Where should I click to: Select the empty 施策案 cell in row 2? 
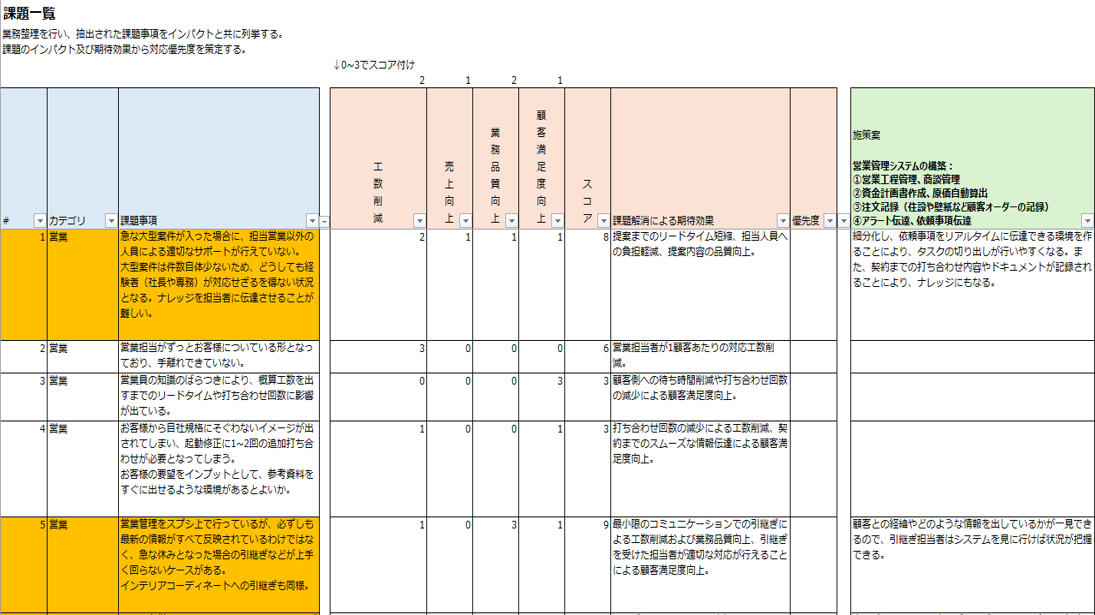(x=972, y=357)
